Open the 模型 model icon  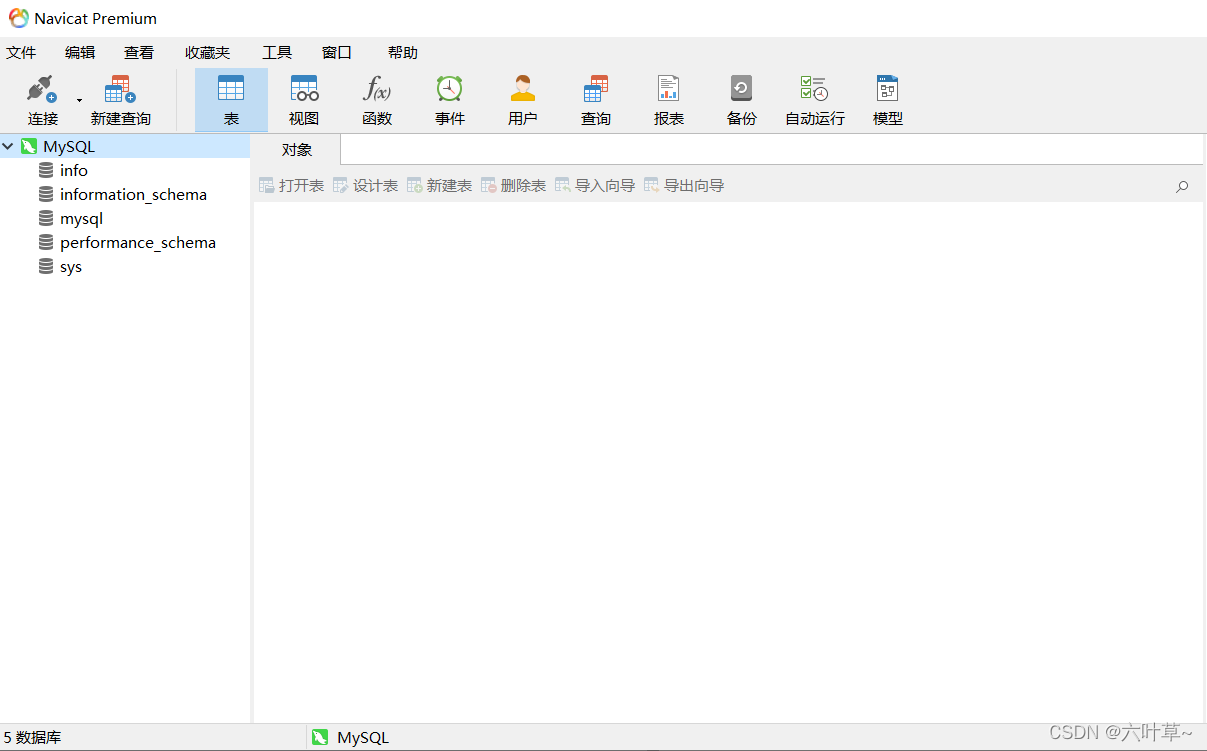(888, 99)
